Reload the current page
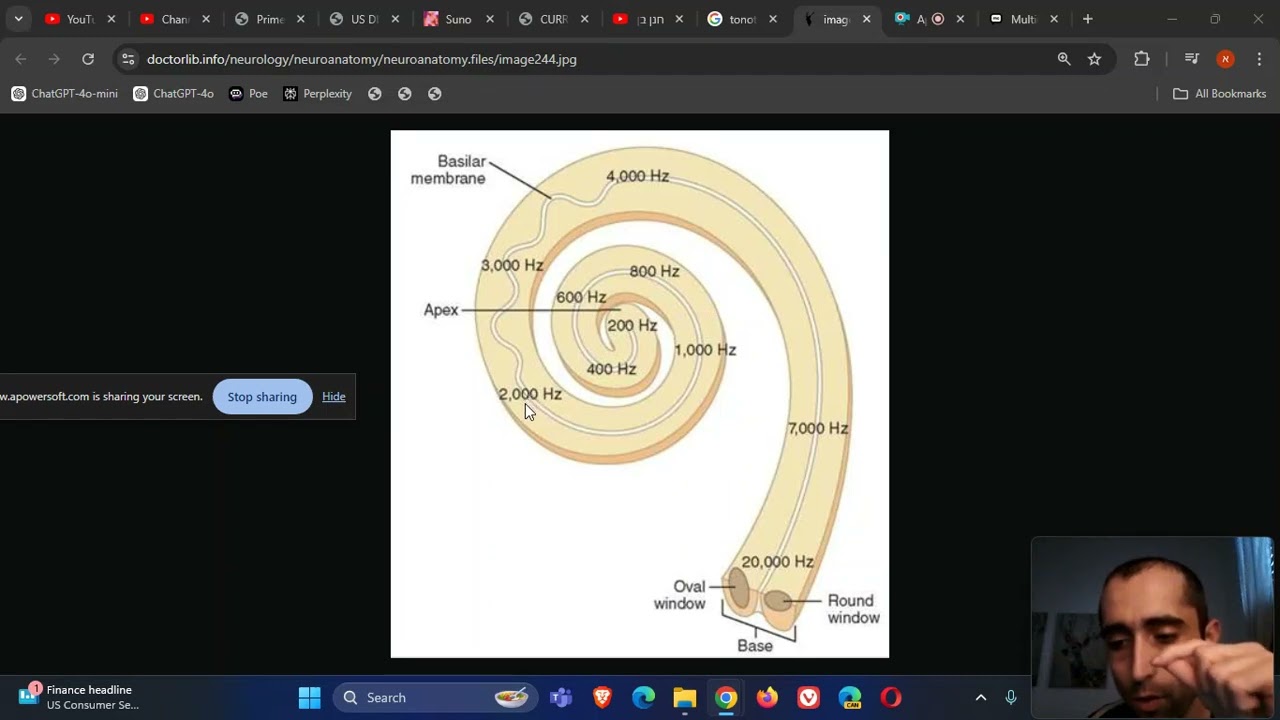 tap(88, 59)
